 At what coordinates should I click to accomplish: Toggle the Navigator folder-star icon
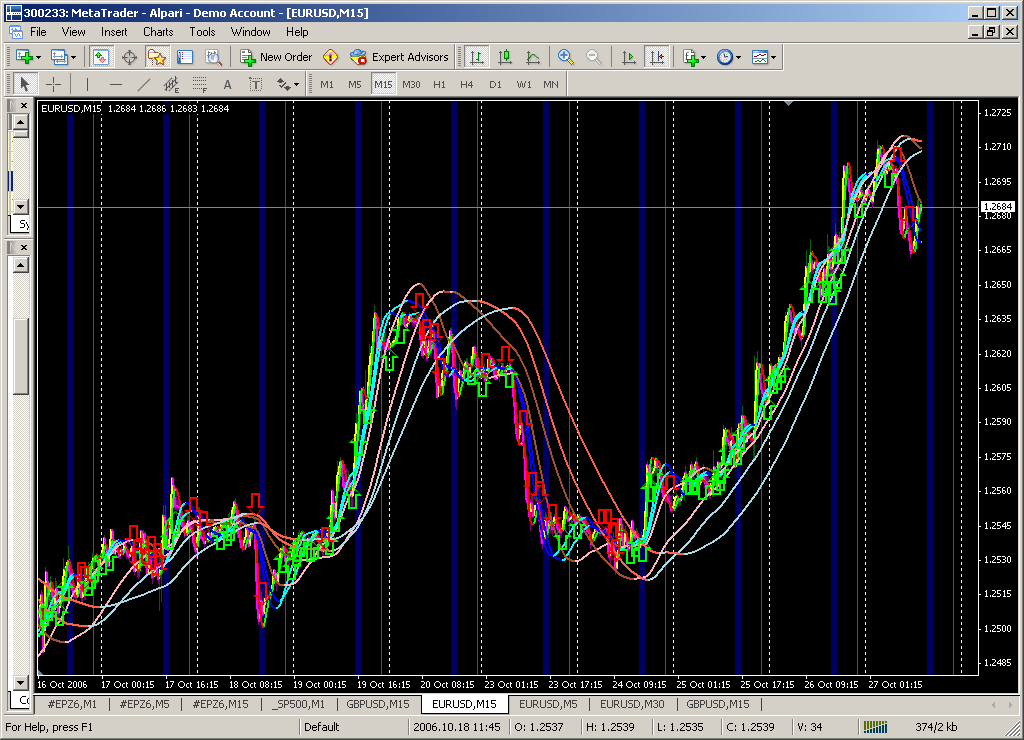point(157,57)
